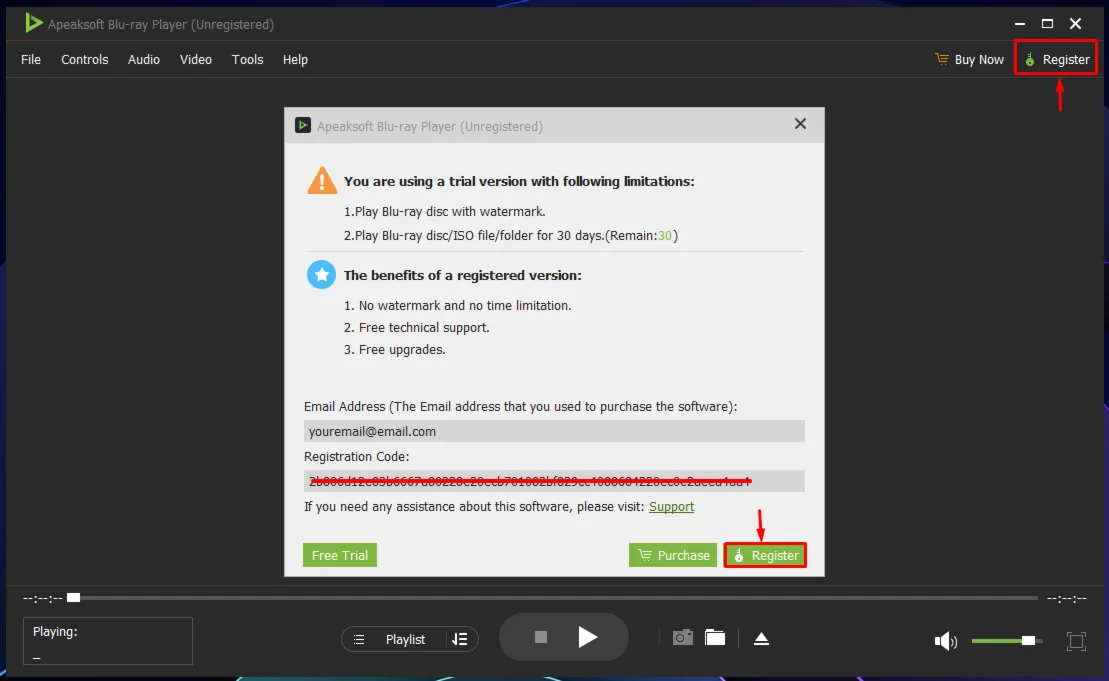Open the Tools menu
The width and height of the screenshot is (1109, 681).
point(247,59)
